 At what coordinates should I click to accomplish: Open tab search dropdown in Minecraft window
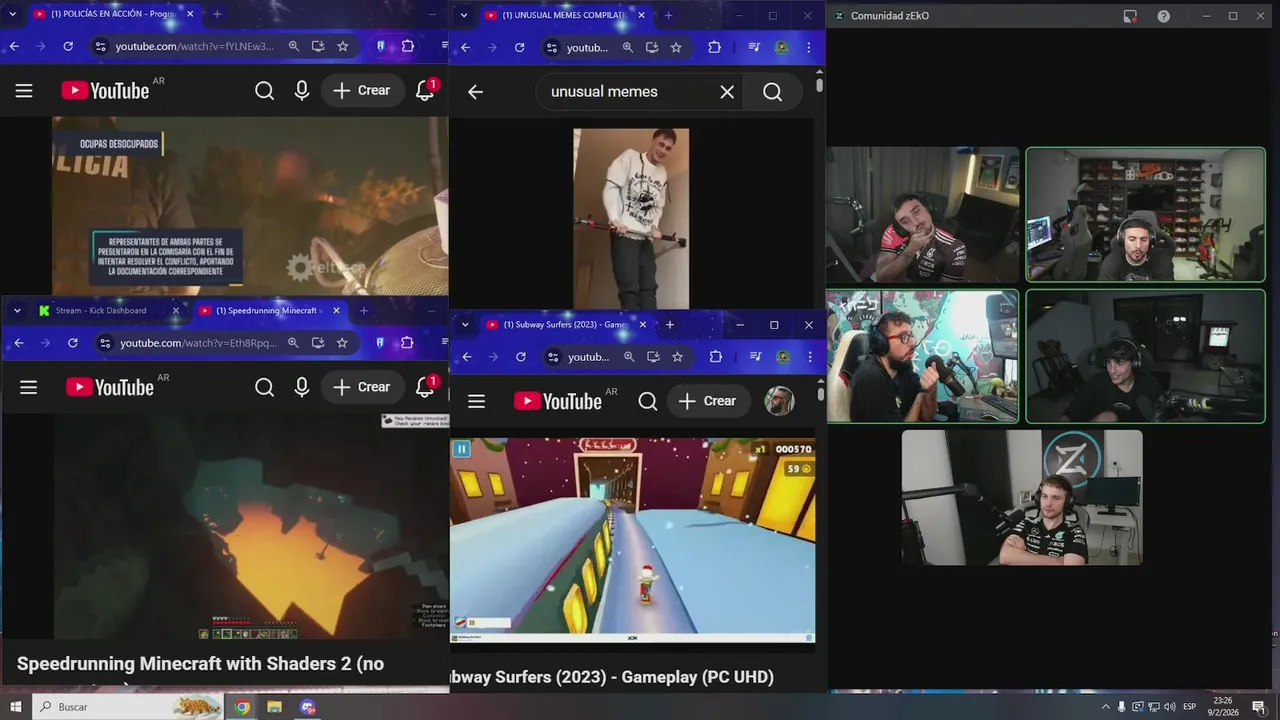click(x=17, y=311)
